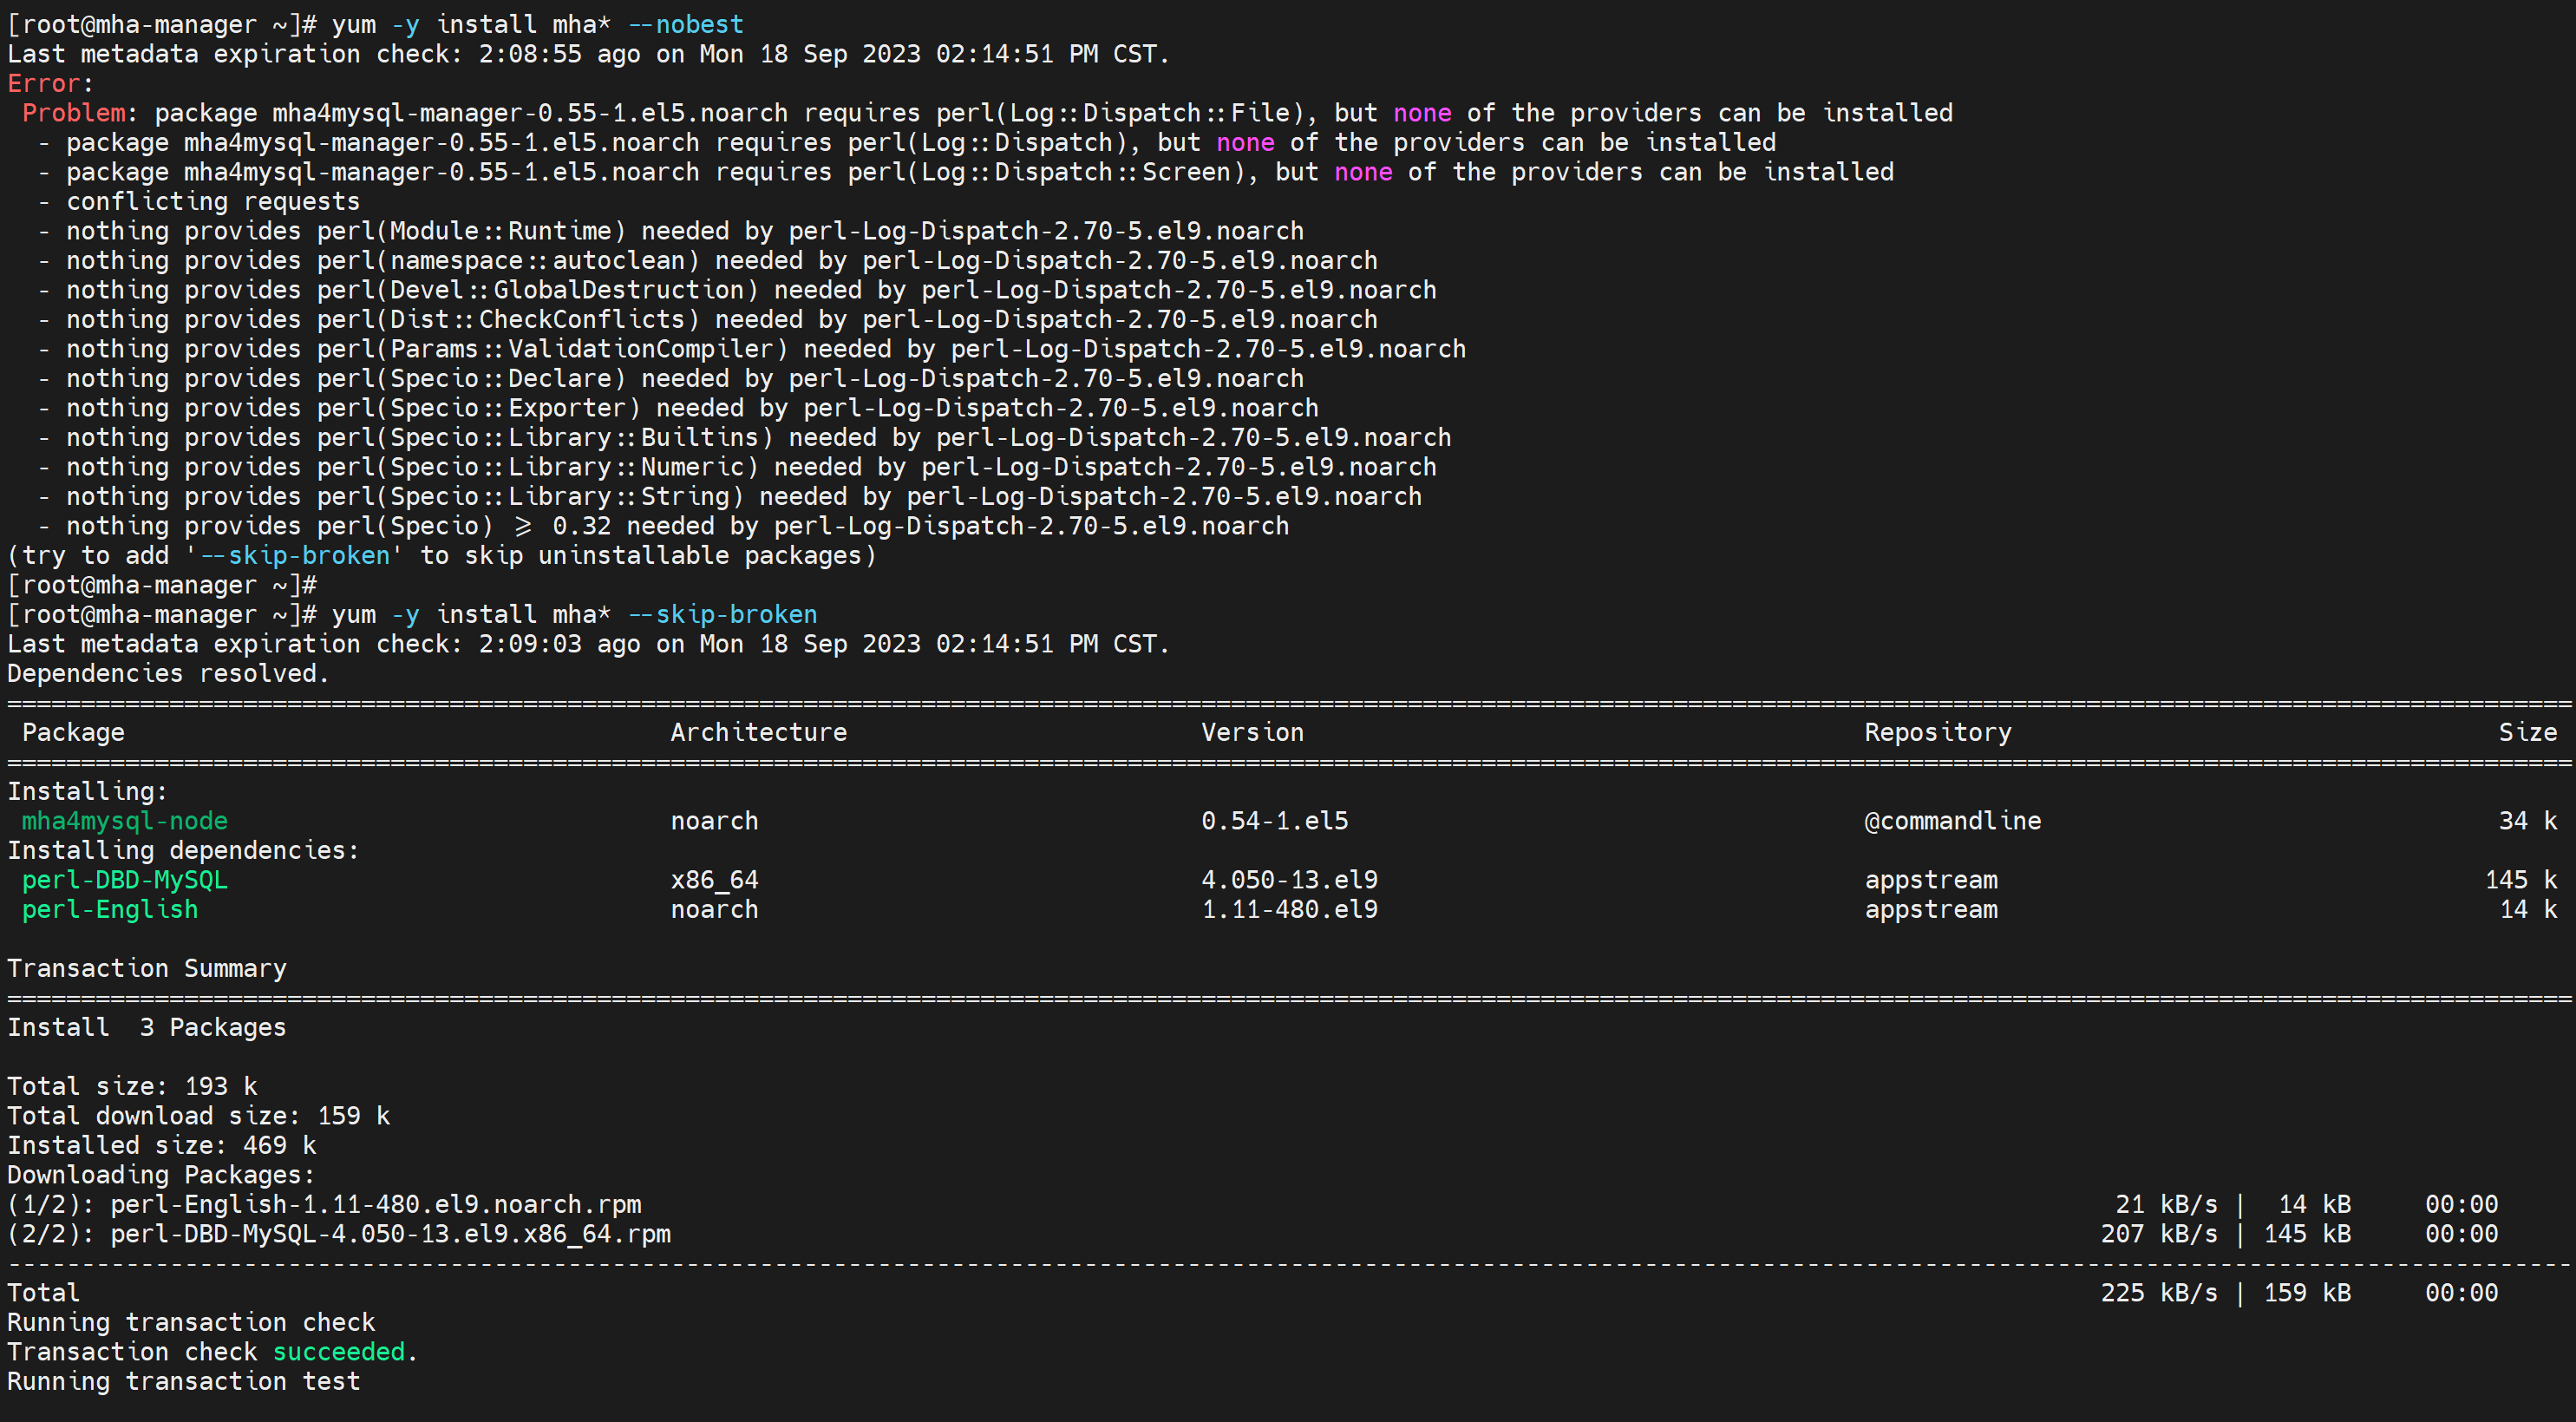Click the empty prompt line after error
Viewport: 2576px width, 1422px height.
pyautogui.click(x=162, y=585)
